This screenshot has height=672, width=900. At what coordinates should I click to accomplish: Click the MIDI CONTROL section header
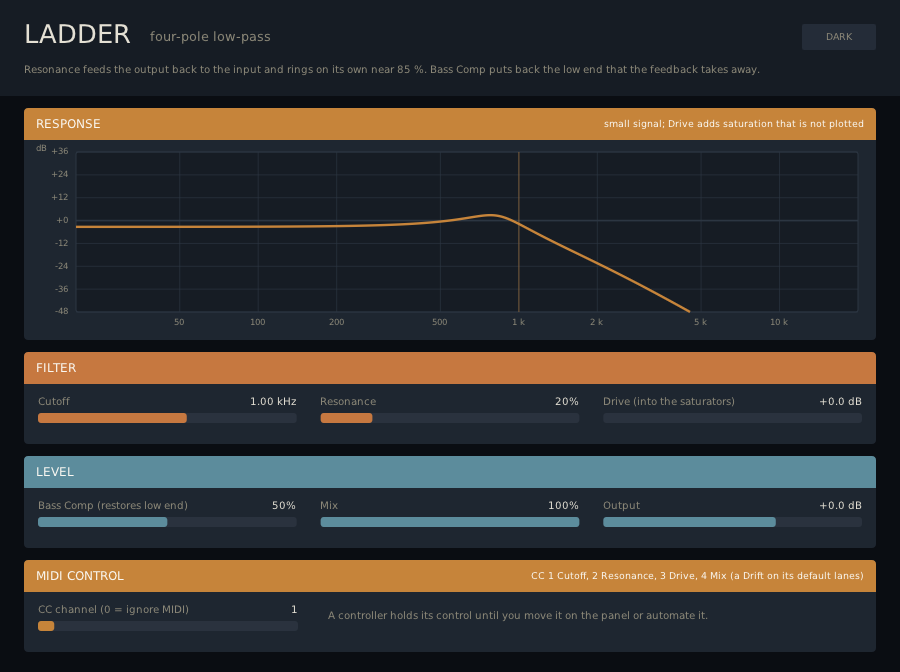pyautogui.click(x=450, y=576)
